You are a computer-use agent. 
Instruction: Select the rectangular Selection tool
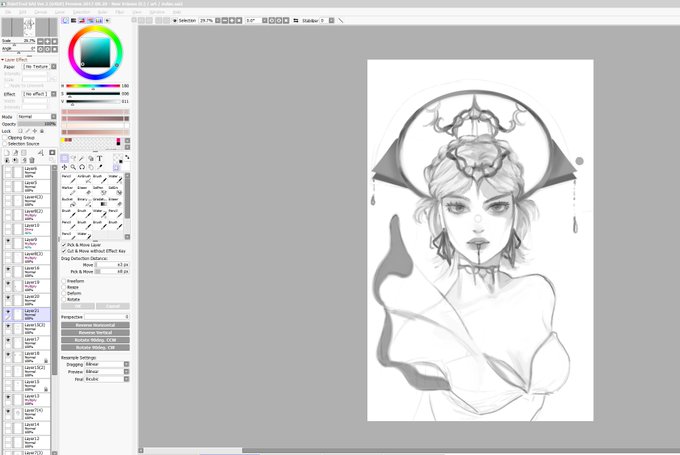click(64, 158)
